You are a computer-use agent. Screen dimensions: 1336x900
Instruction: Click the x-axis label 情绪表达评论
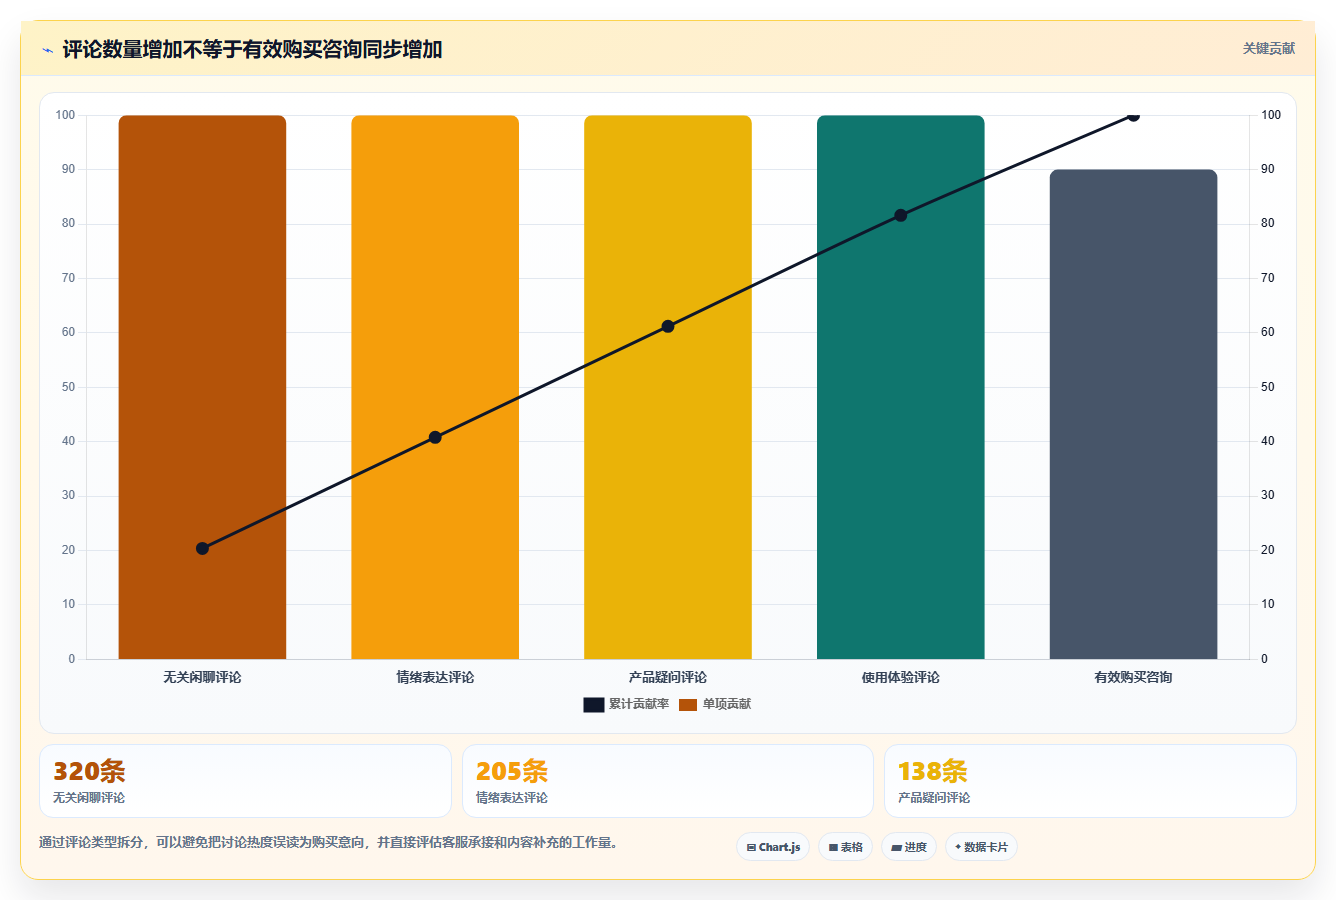[435, 677]
